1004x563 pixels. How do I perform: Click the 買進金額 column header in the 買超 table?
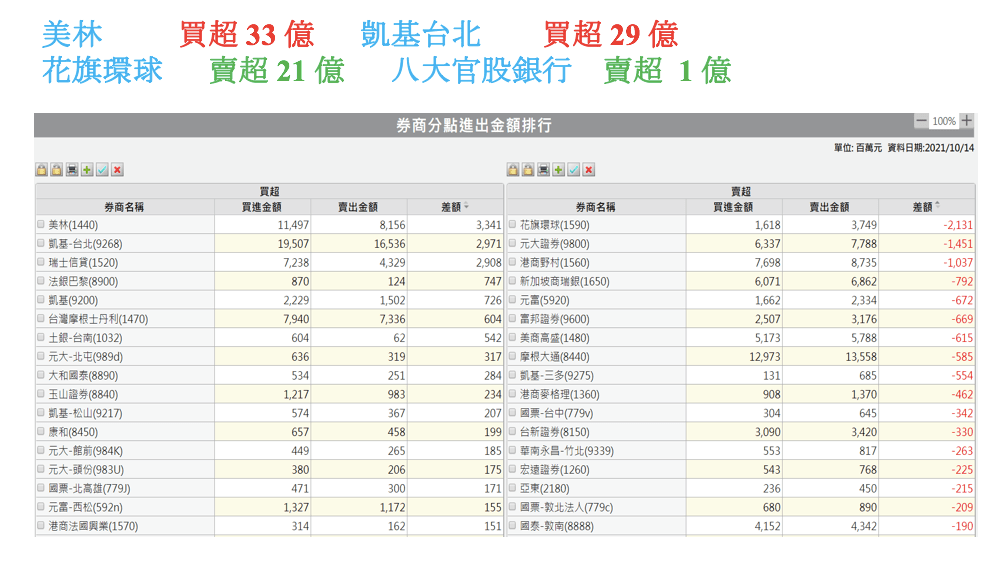(262, 207)
